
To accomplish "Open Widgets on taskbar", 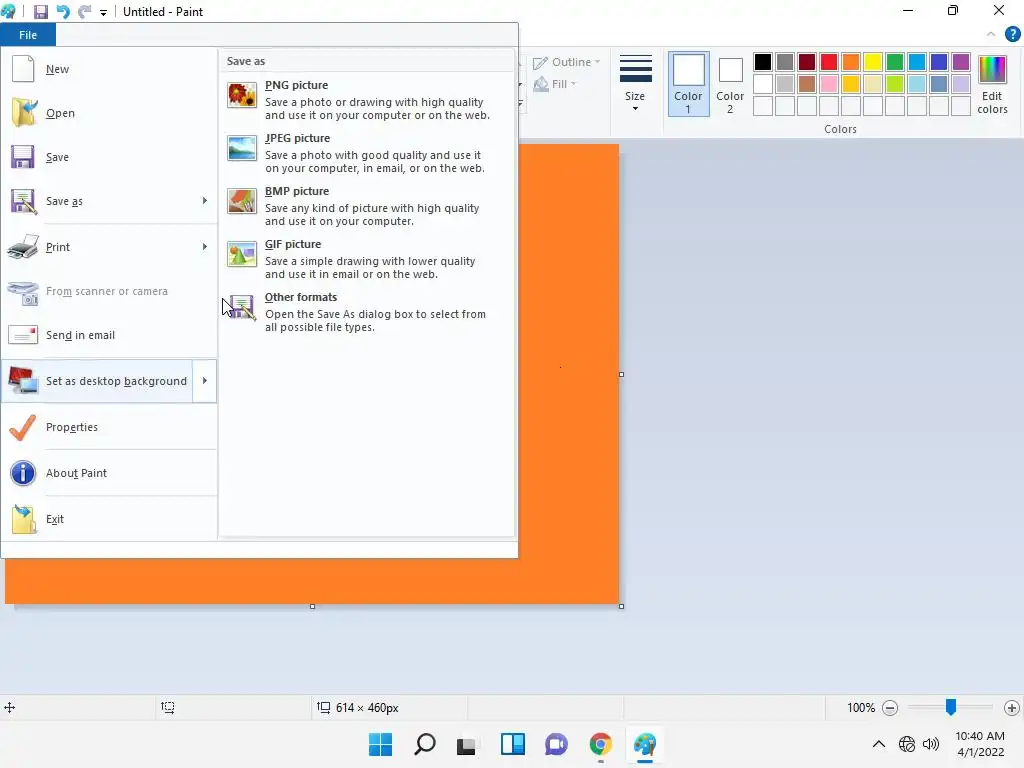I will [513, 744].
